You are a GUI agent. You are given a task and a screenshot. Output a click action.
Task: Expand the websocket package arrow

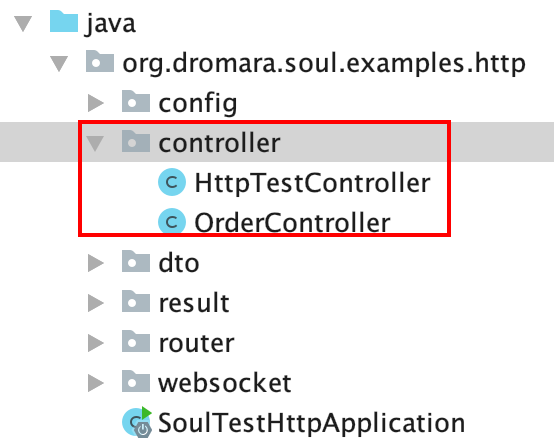coord(95,383)
